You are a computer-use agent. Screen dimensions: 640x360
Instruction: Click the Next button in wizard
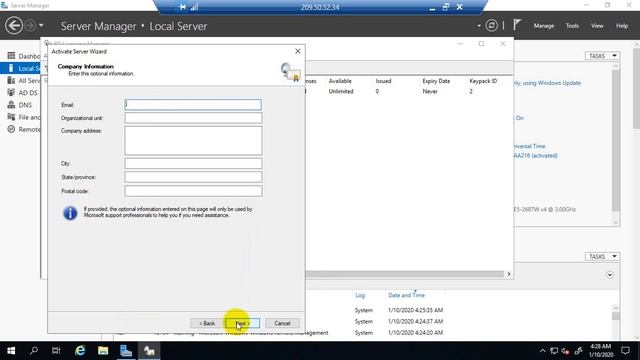pos(242,323)
